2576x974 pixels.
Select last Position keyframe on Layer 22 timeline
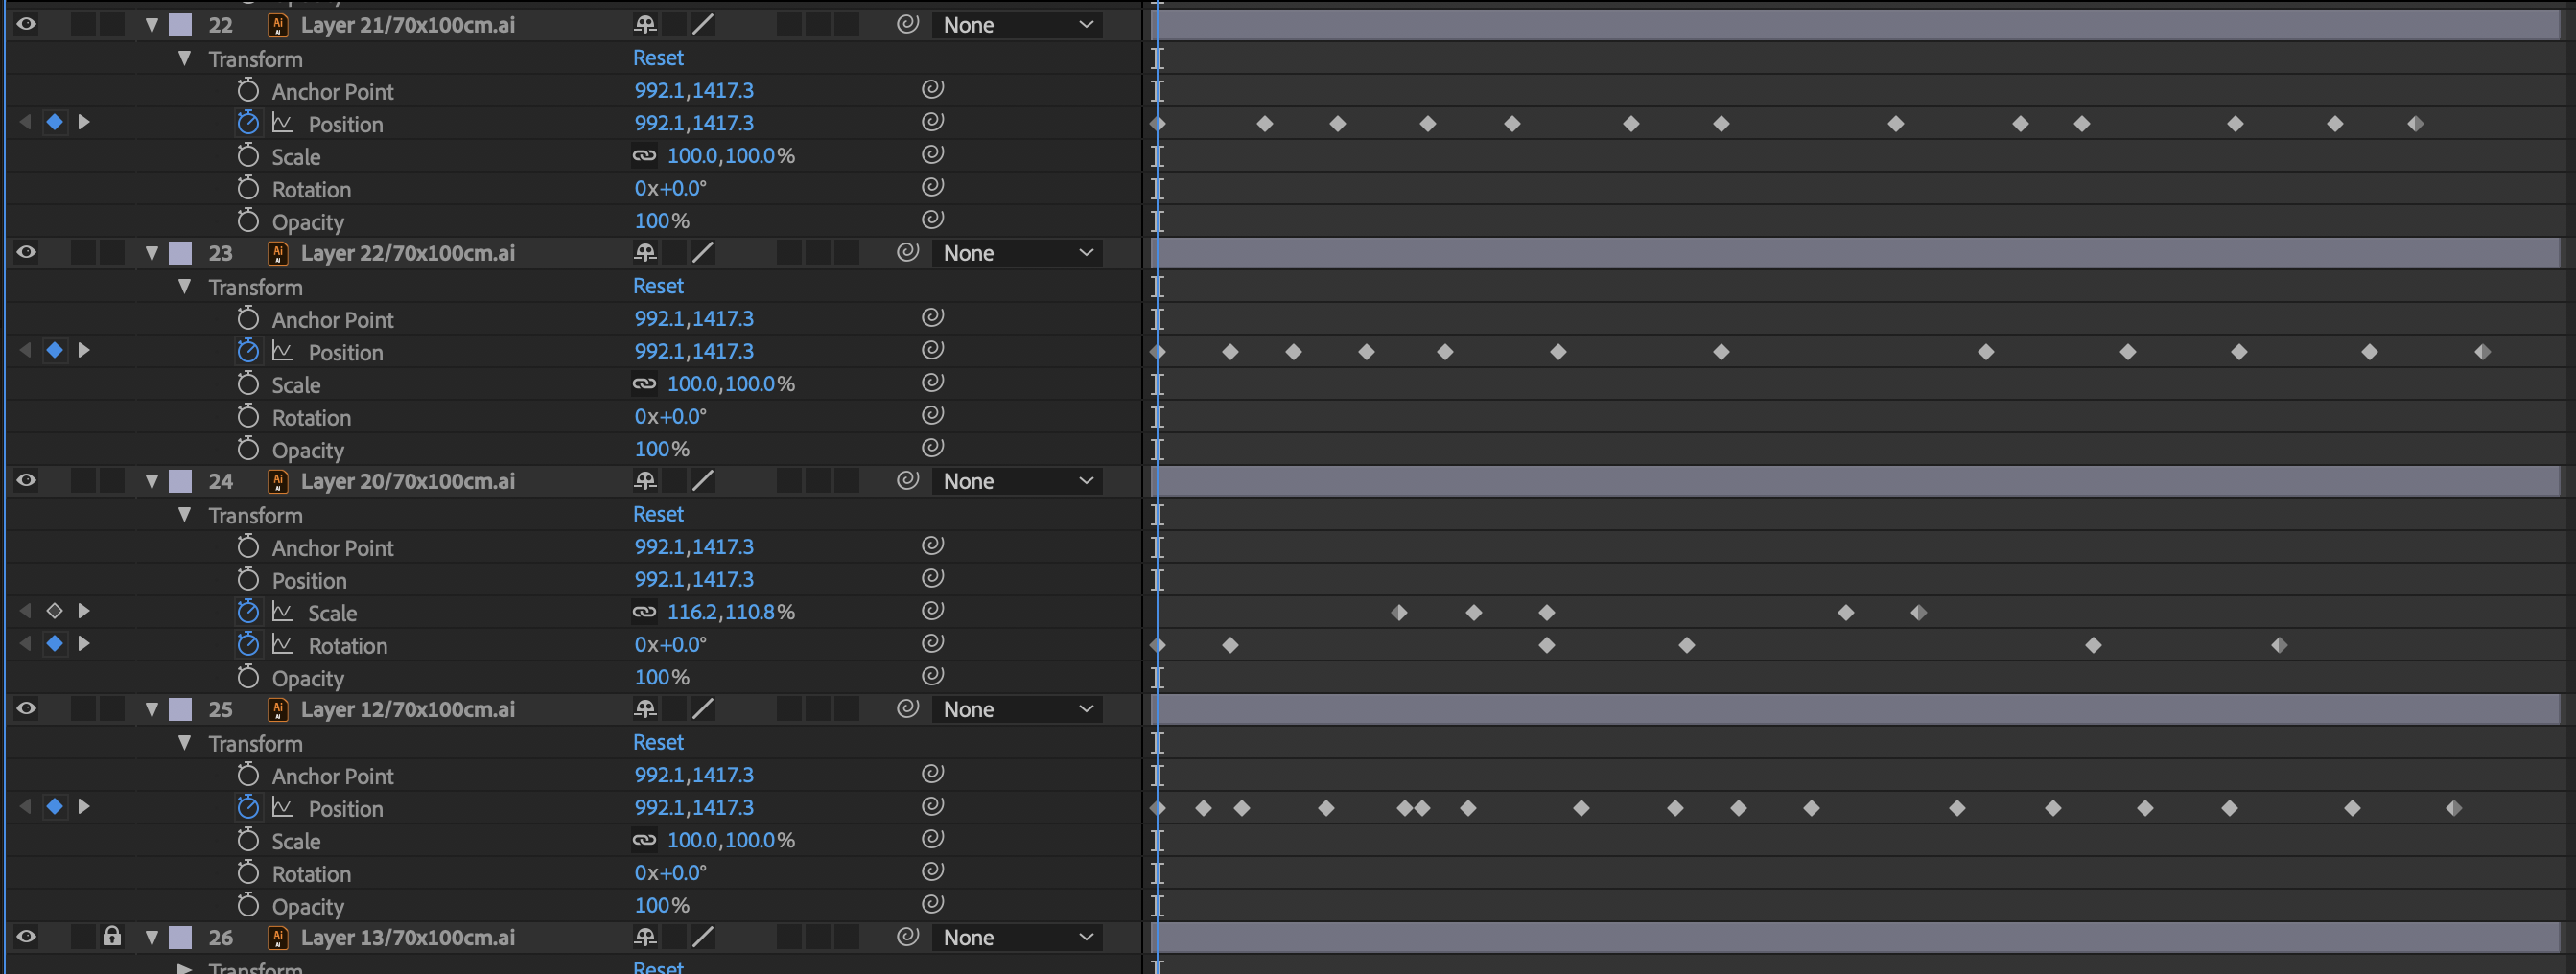click(x=2482, y=352)
